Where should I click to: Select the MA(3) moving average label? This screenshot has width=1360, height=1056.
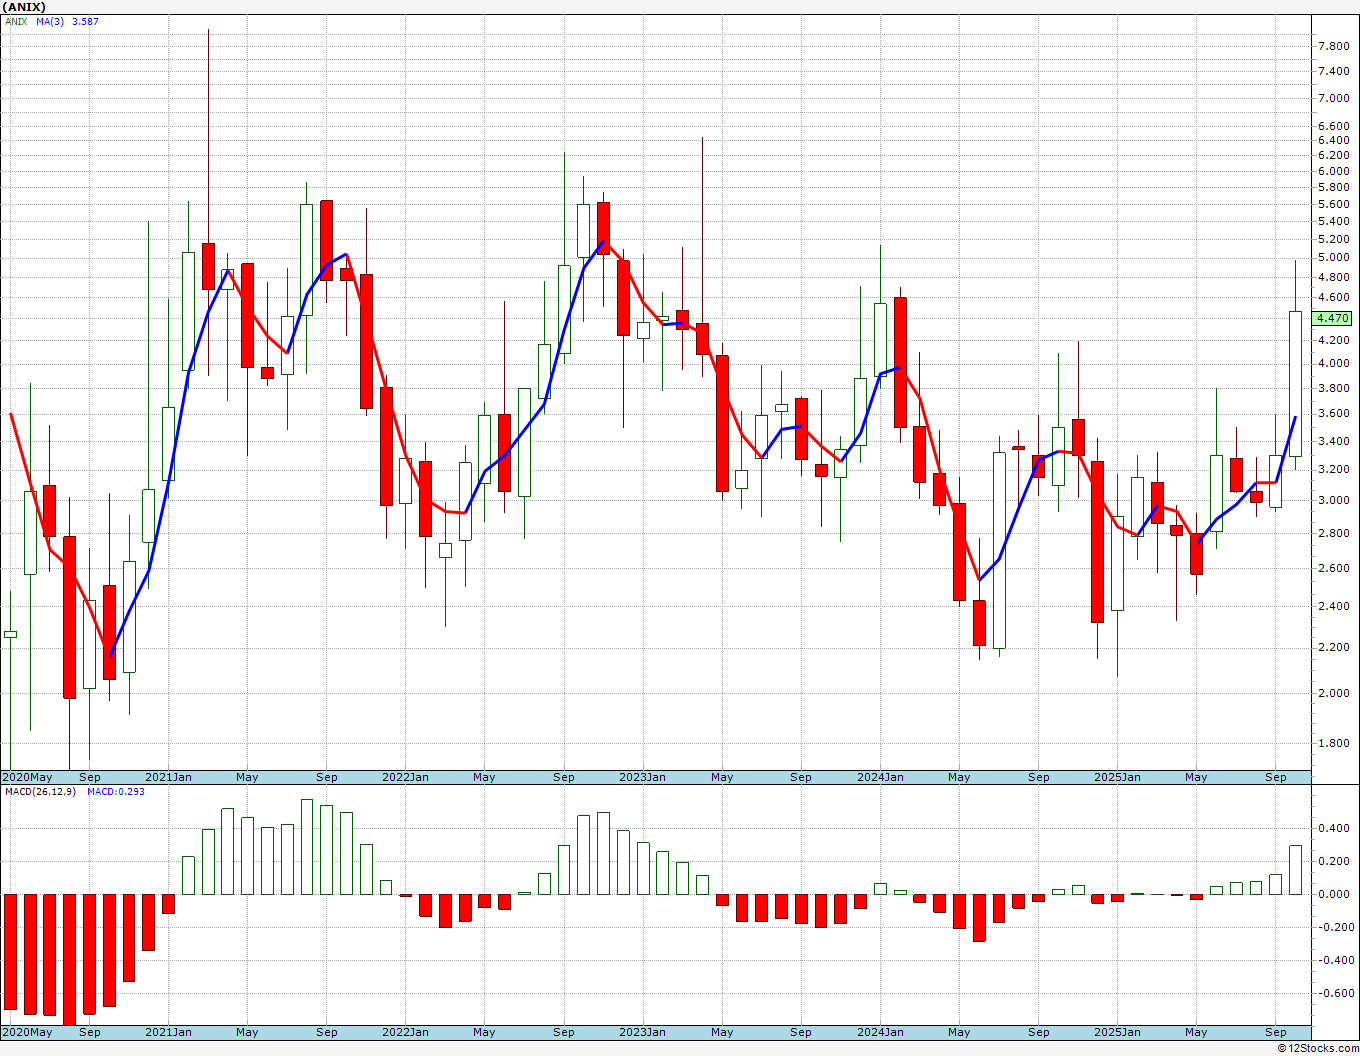[x=50, y=21]
